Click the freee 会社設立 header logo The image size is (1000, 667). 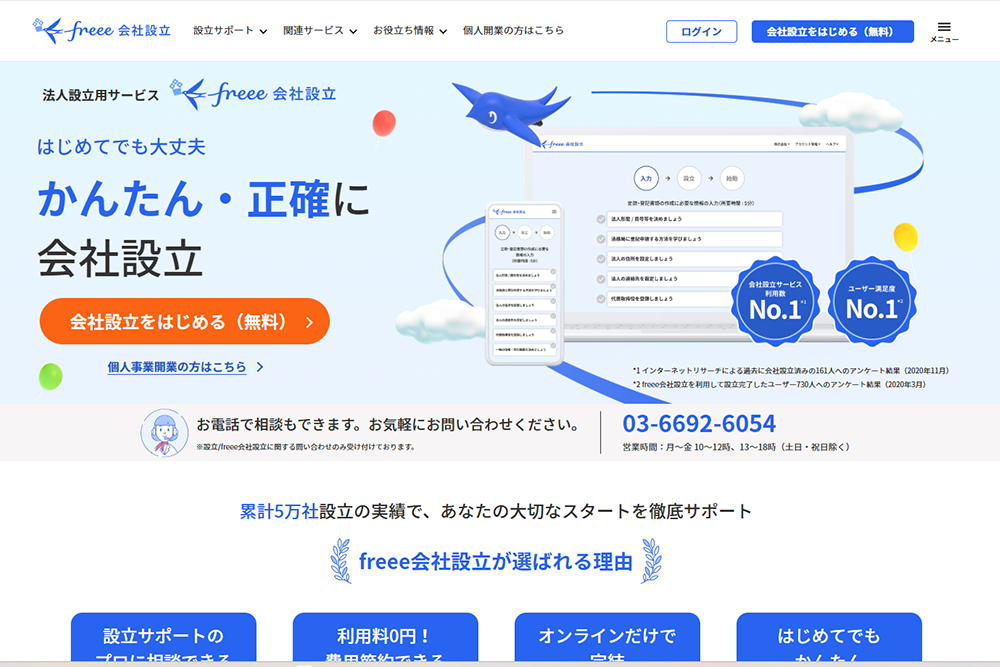[x=102, y=31]
